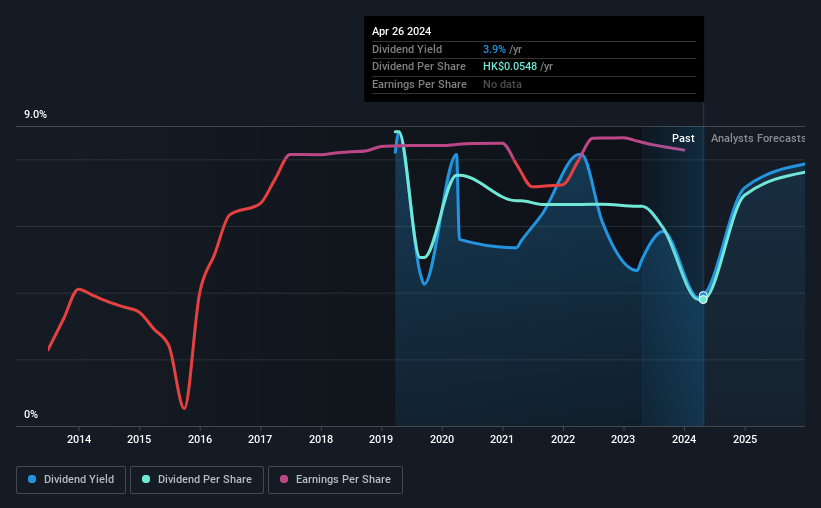
Task: Click the blue Dividend Yield legend dot
Action: (x=32, y=479)
